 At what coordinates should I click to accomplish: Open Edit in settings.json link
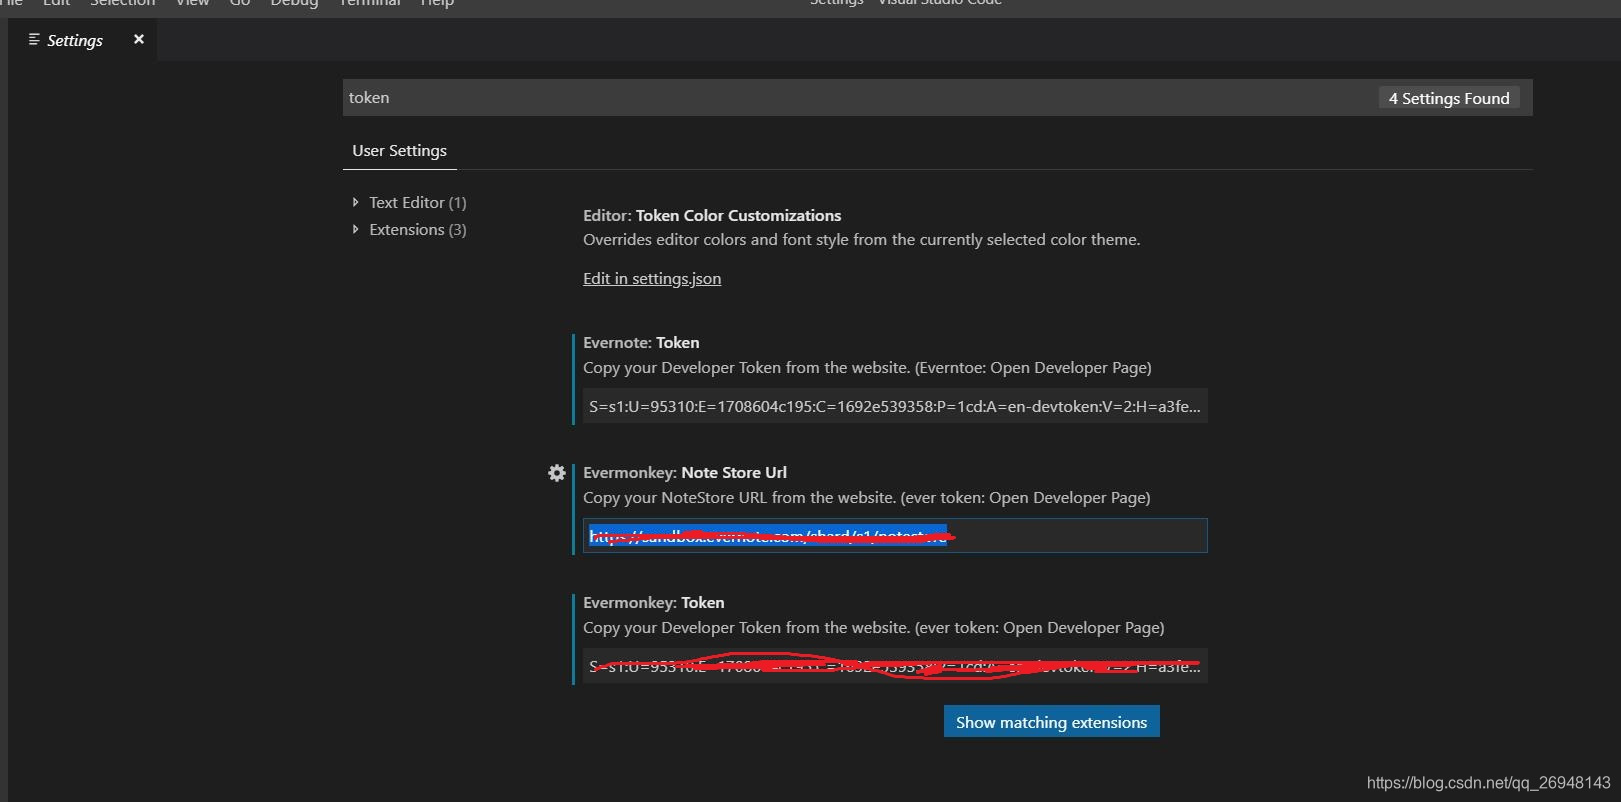(x=652, y=278)
